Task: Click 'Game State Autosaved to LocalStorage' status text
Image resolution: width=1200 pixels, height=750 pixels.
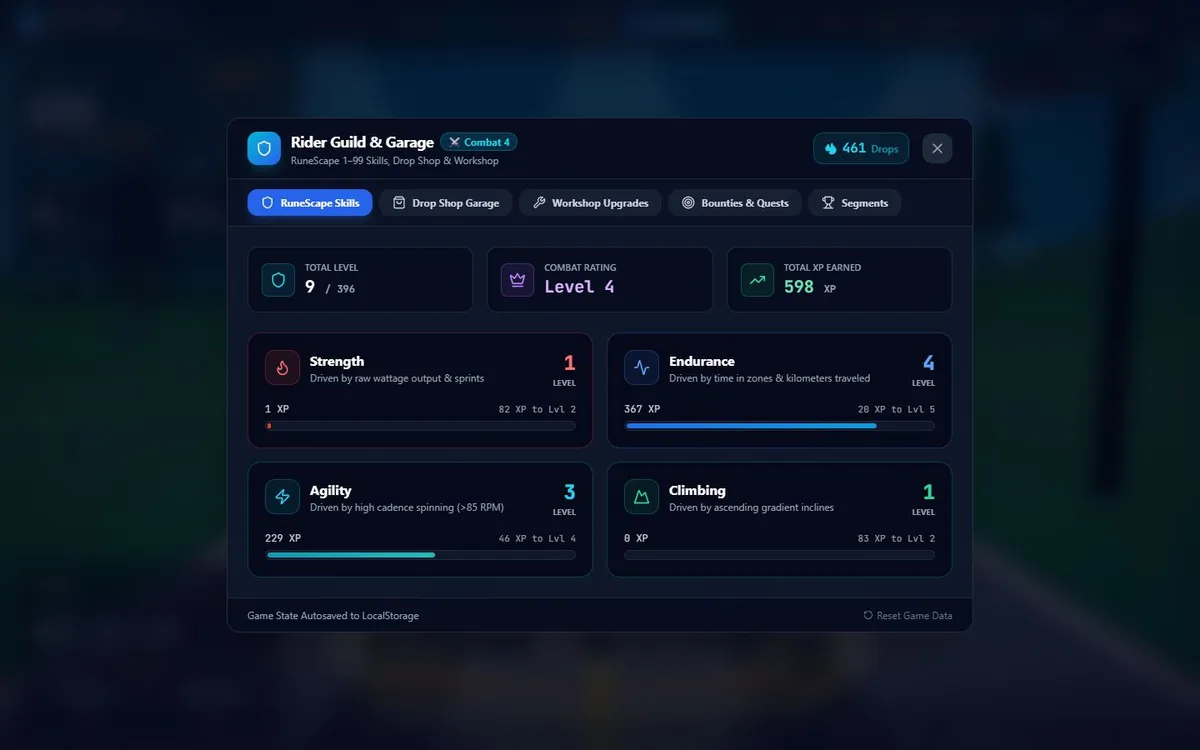Action: [333, 616]
